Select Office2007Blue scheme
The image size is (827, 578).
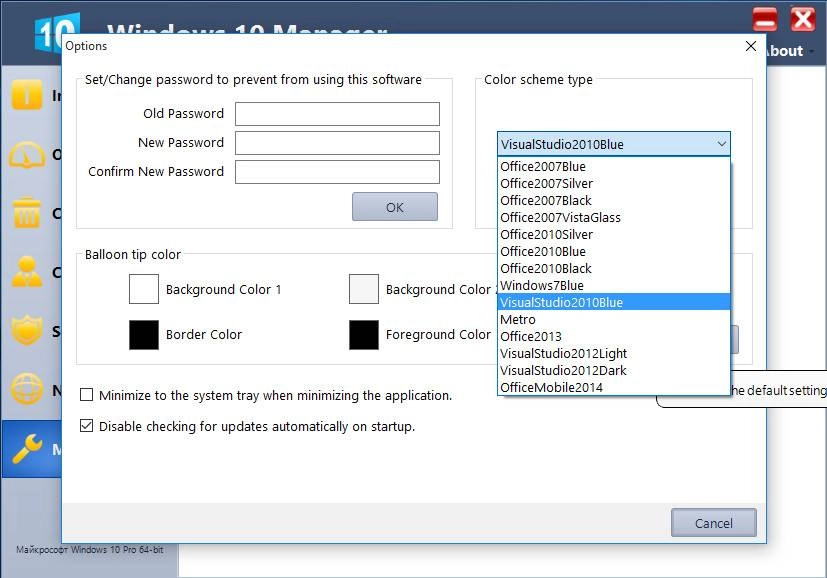pos(614,167)
